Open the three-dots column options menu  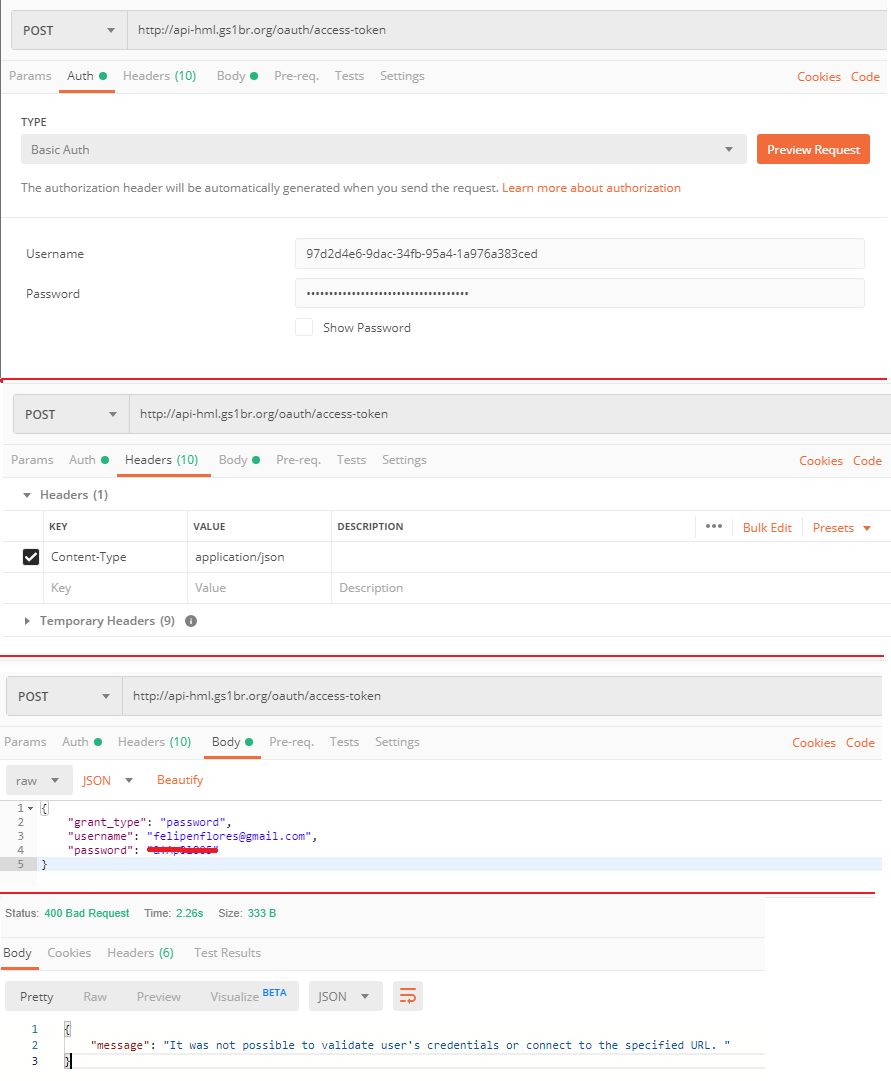pos(713,527)
